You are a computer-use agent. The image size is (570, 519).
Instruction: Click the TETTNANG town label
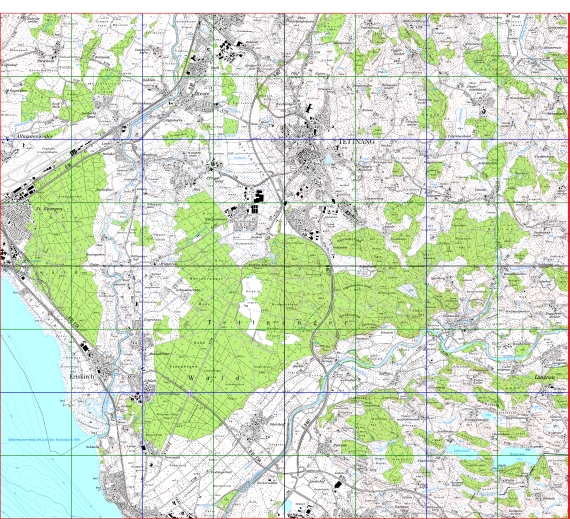tap(356, 142)
